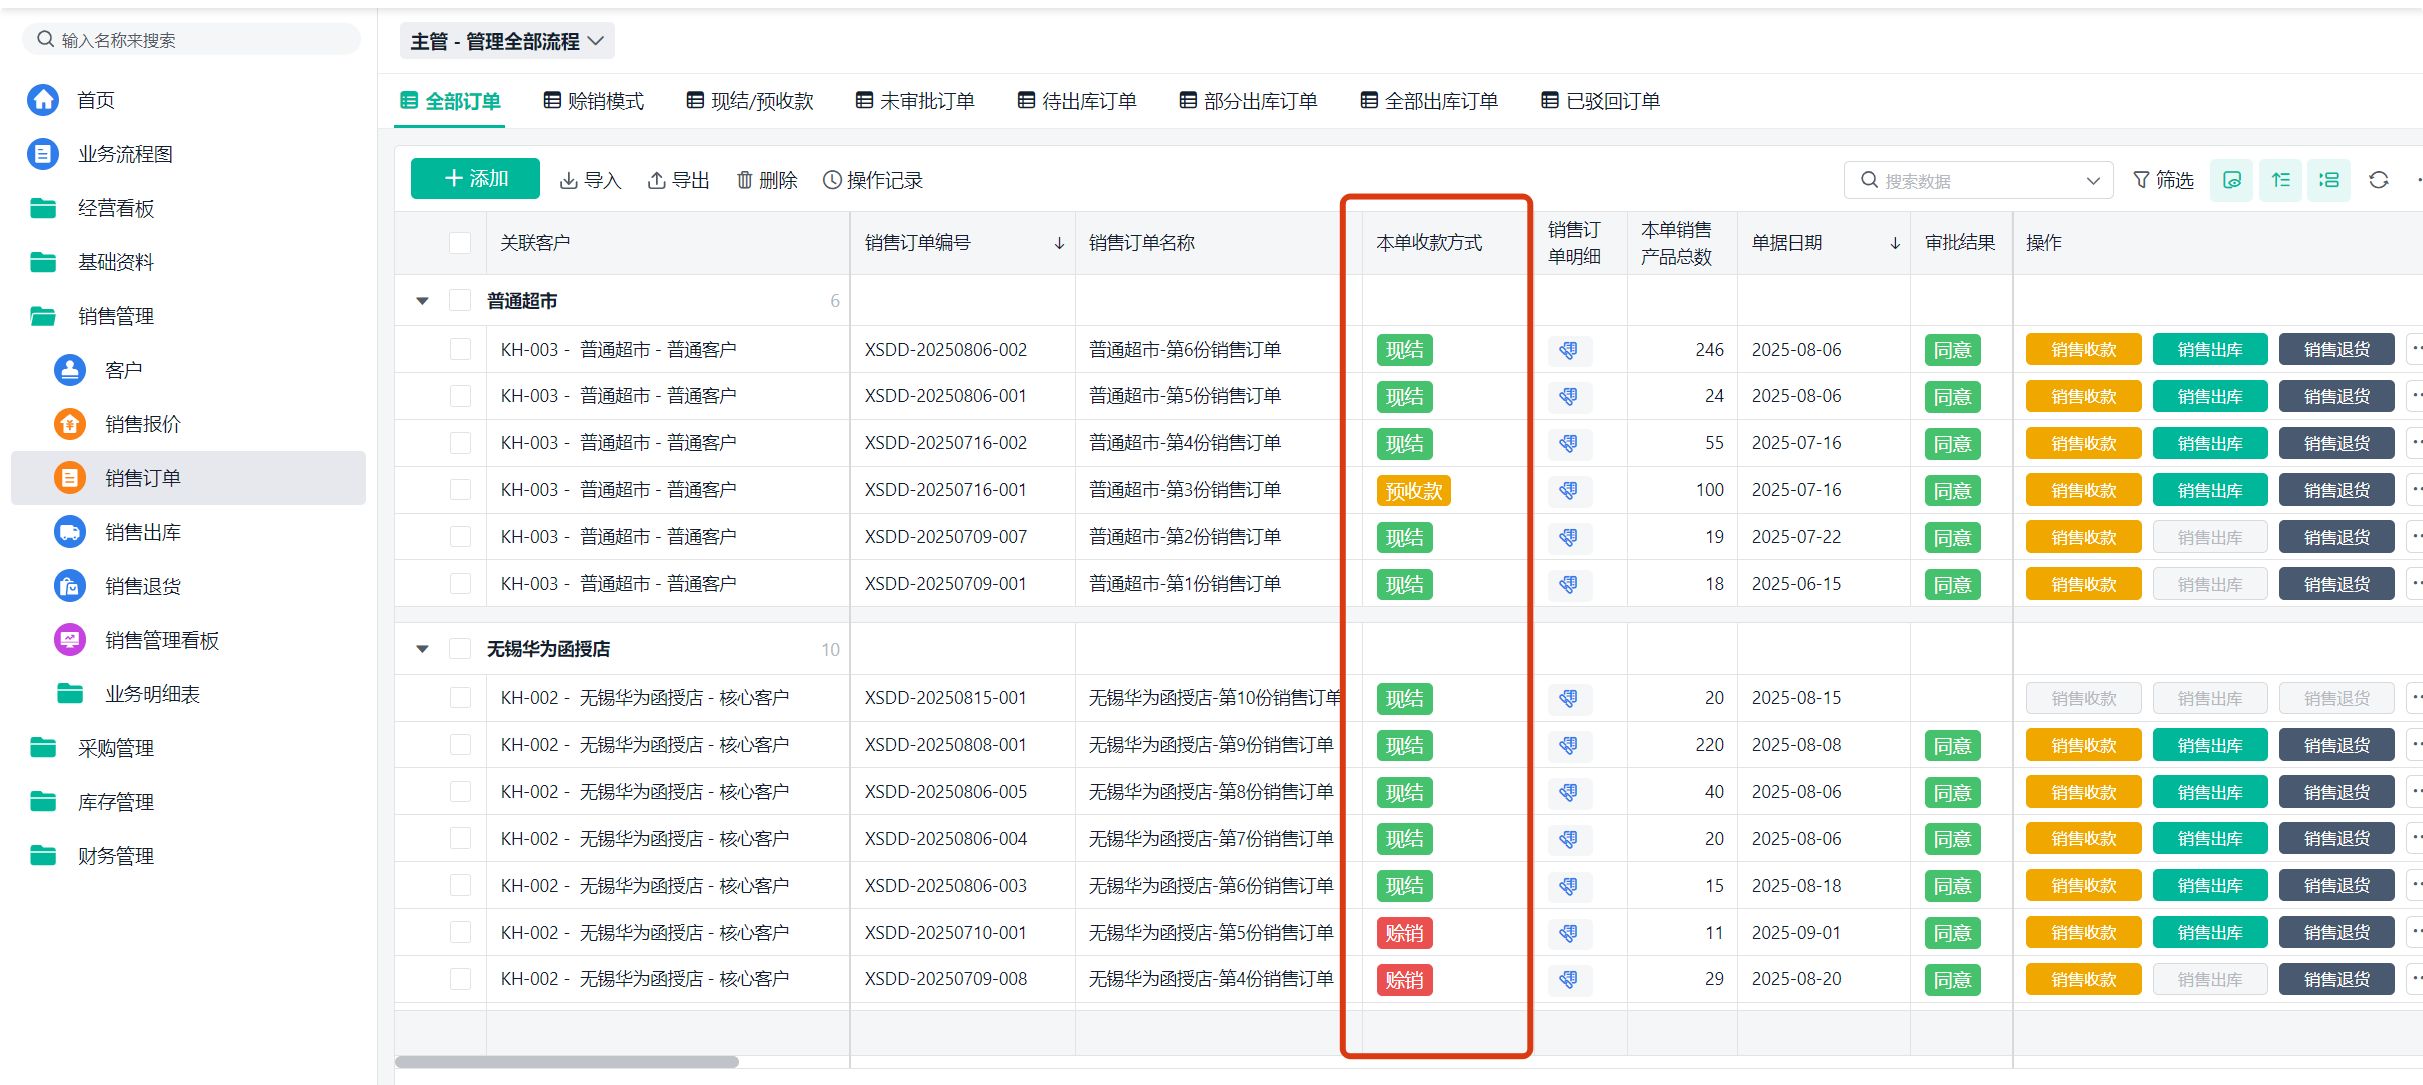Expand the 搜索数据 search dropdown arrow
The height and width of the screenshot is (1085, 2423).
click(x=2092, y=181)
